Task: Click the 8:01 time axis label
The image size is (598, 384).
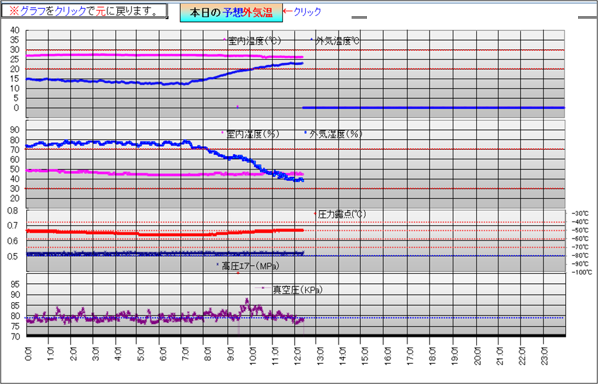Action: pyautogui.click(x=208, y=353)
